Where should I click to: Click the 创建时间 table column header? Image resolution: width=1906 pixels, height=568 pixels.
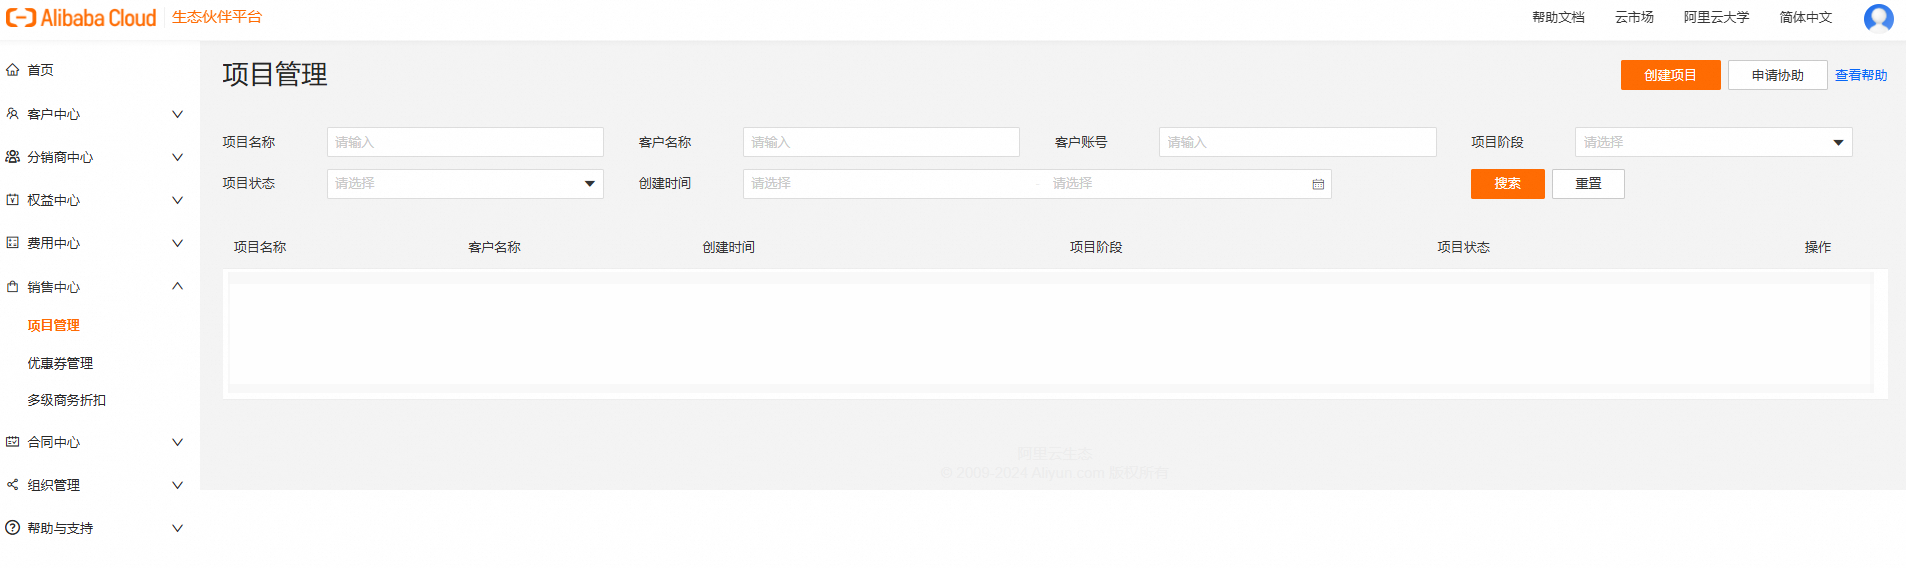(728, 247)
